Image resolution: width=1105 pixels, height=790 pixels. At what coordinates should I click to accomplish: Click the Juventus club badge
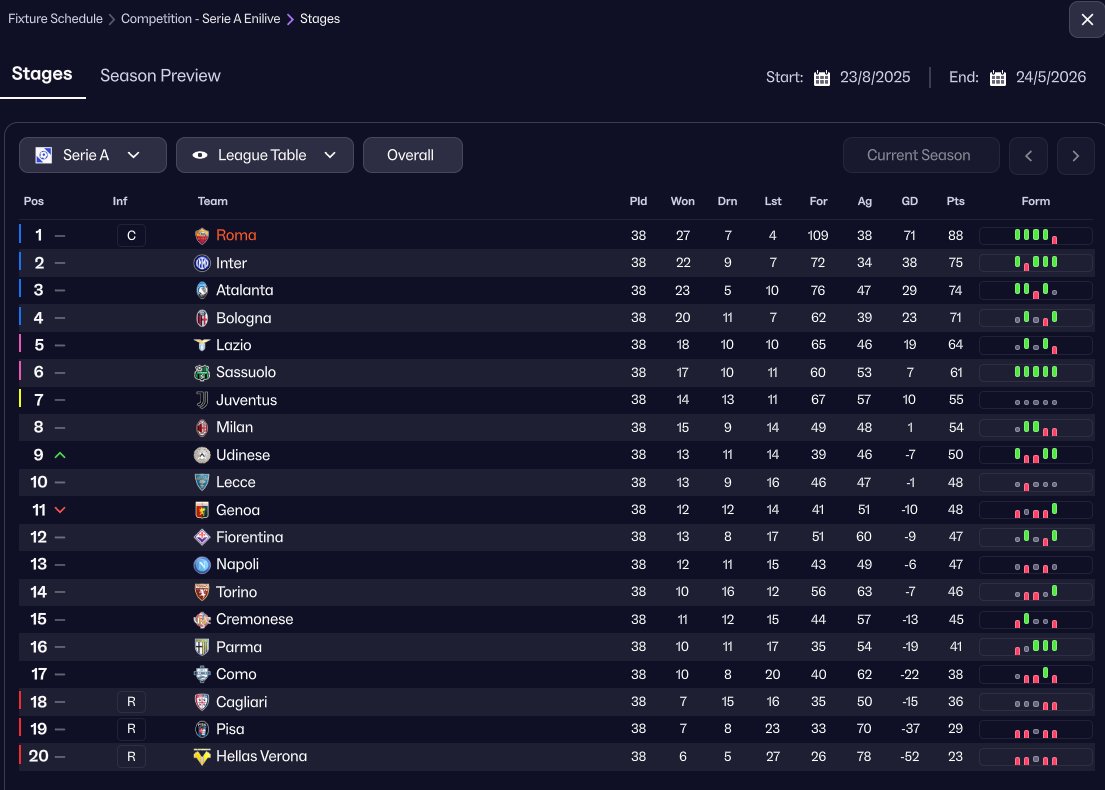pos(202,400)
